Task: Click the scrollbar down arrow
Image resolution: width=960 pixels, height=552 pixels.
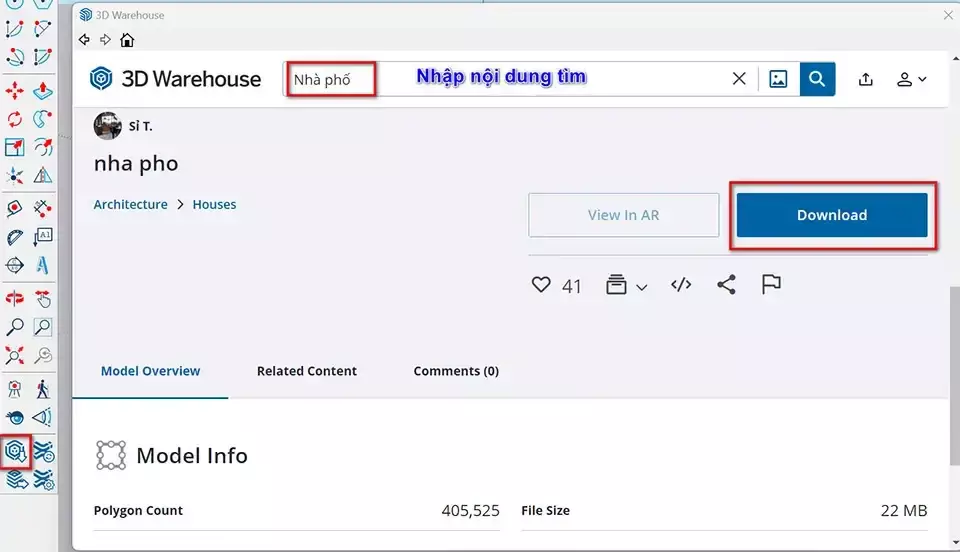Action: [955, 543]
